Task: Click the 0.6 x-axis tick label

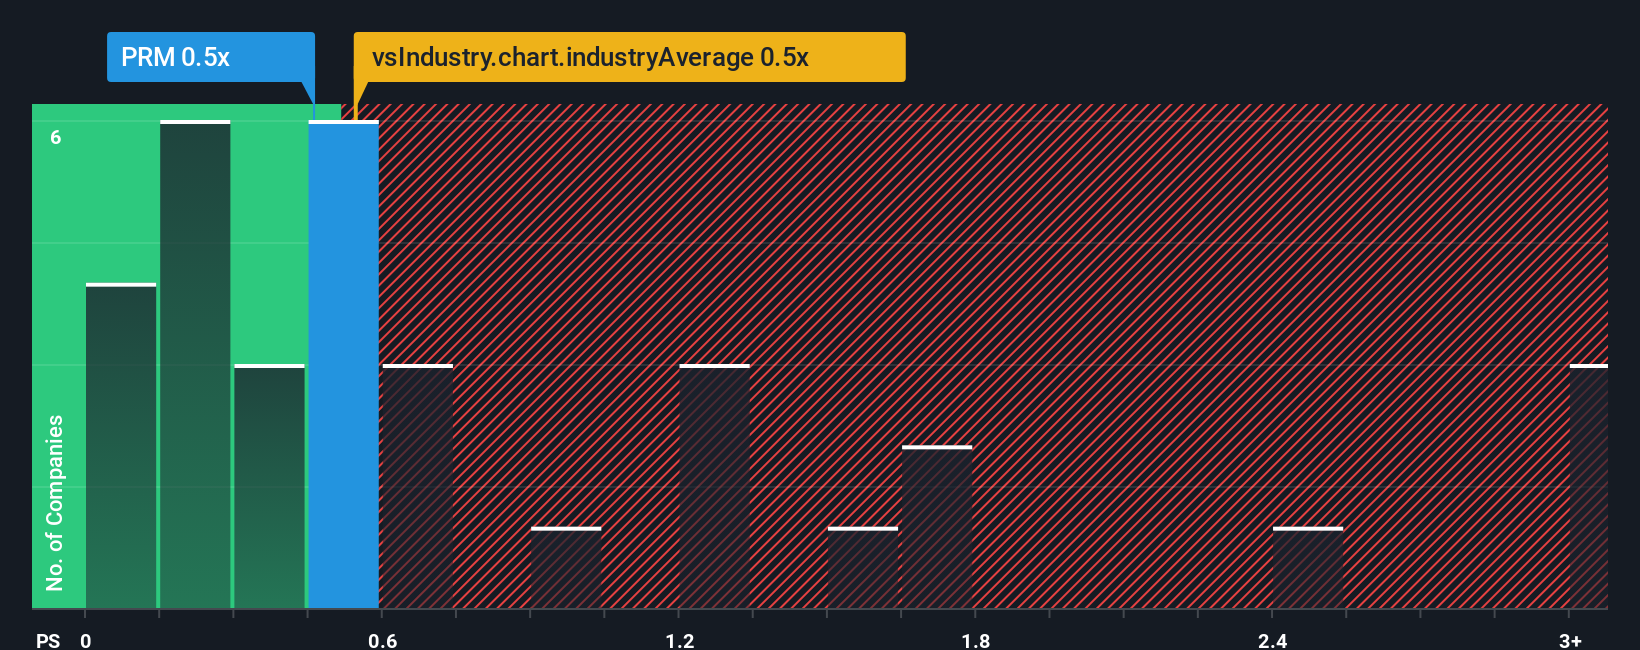Action: click(383, 640)
